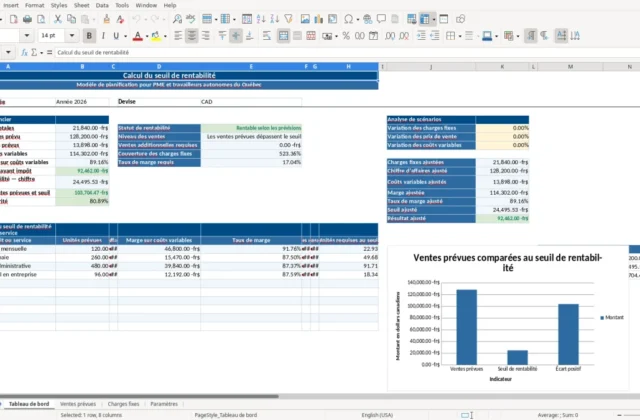Image resolution: width=640 pixels, height=420 pixels.
Task: Click the Clone Formatting paintbrush icon
Action: 107,19
